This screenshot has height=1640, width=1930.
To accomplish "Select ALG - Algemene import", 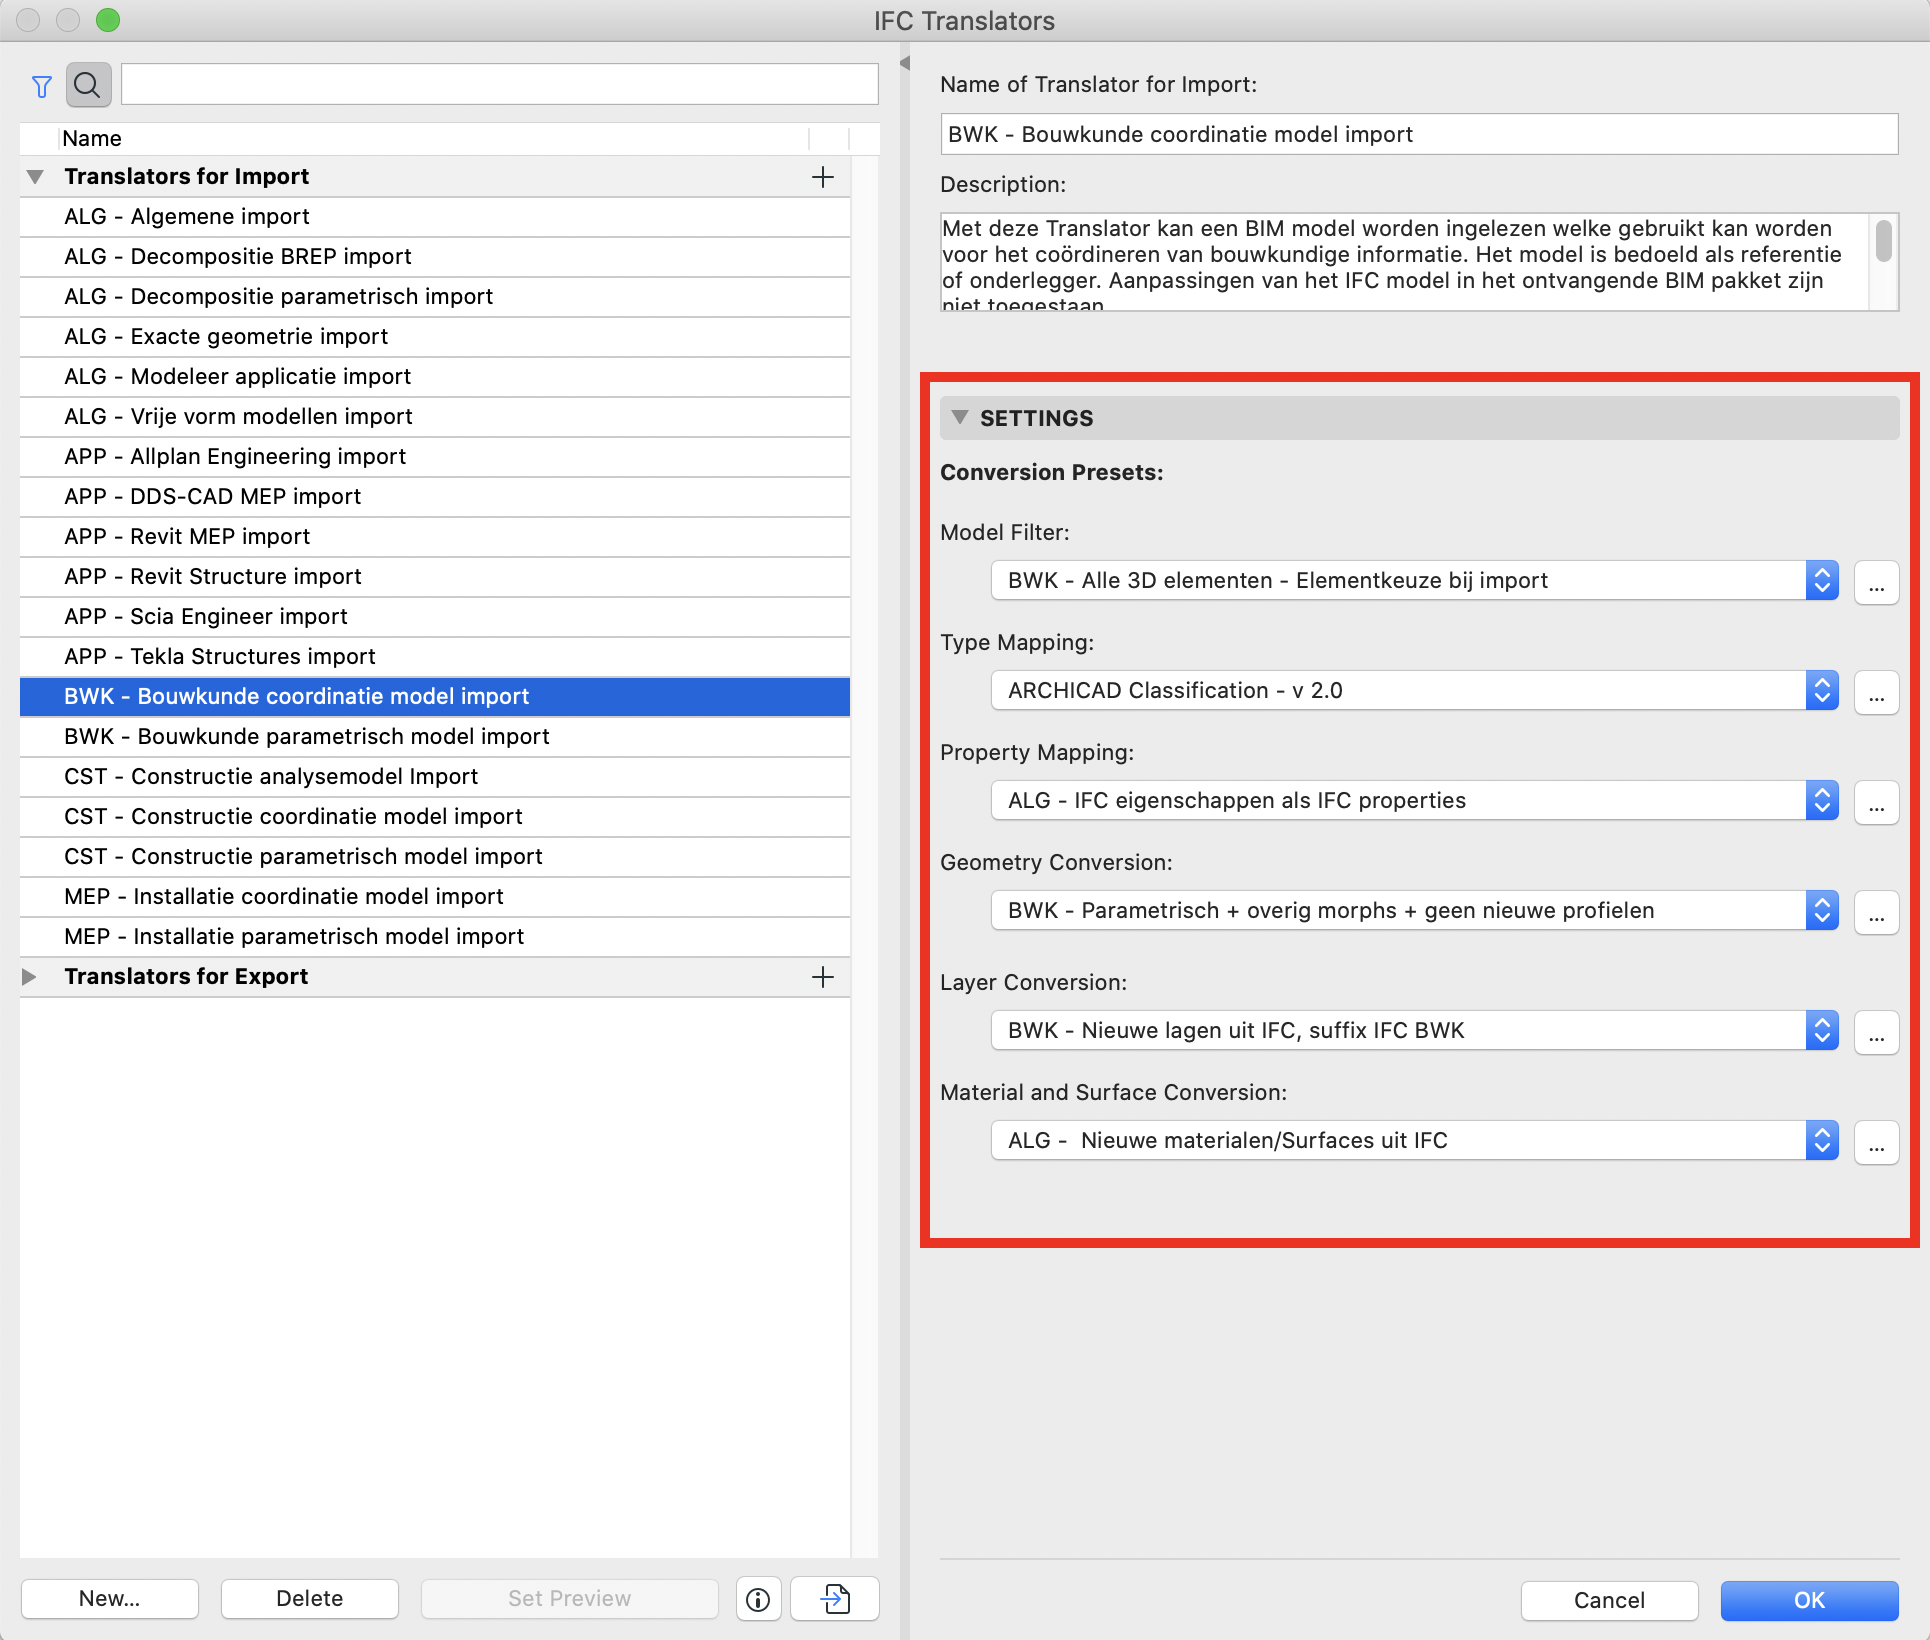I will coord(435,217).
